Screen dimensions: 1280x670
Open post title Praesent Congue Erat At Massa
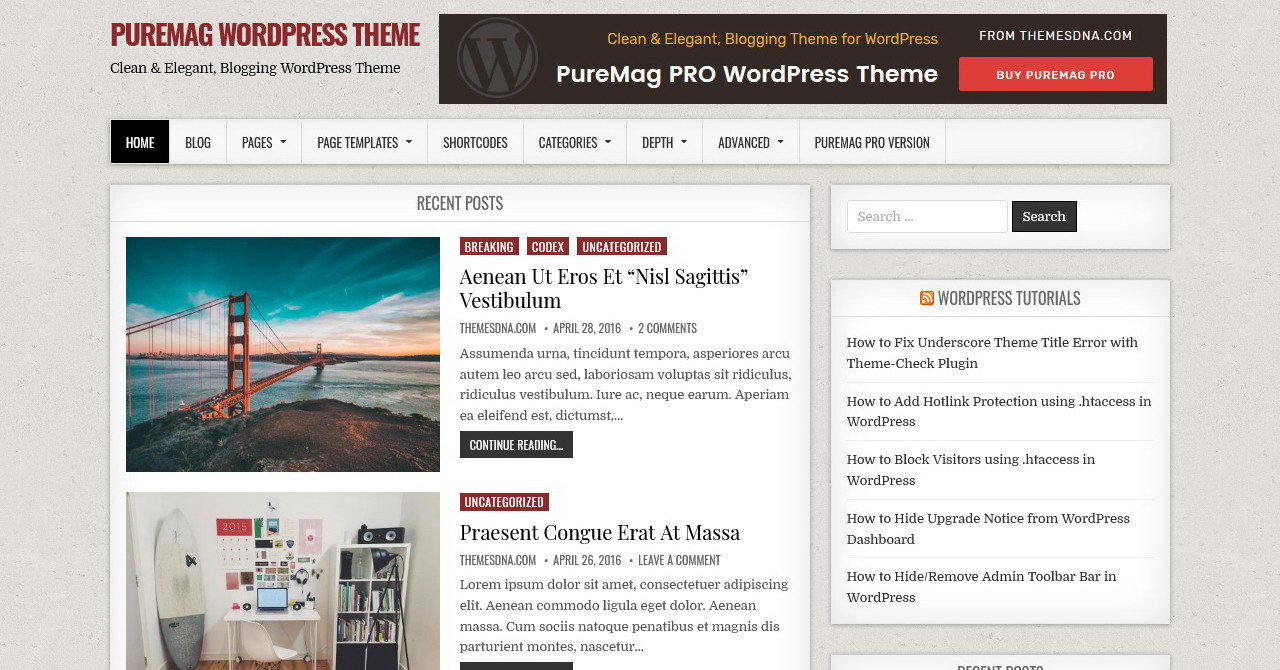(x=600, y=532)
